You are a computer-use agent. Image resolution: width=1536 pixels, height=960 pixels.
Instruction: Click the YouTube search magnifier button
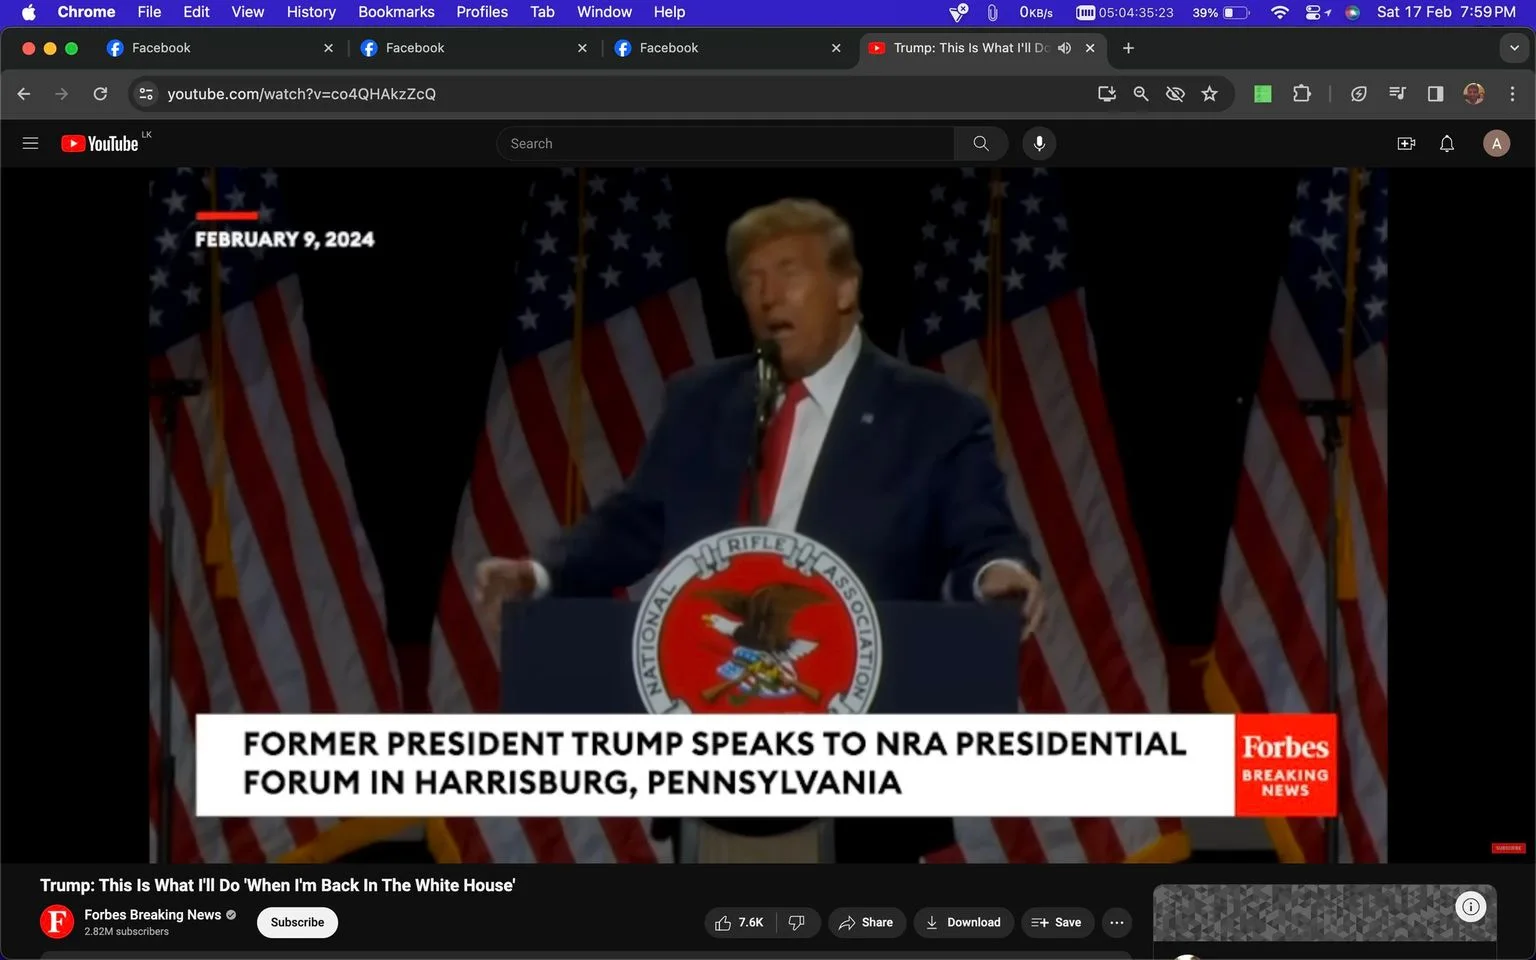click(981, 143)
